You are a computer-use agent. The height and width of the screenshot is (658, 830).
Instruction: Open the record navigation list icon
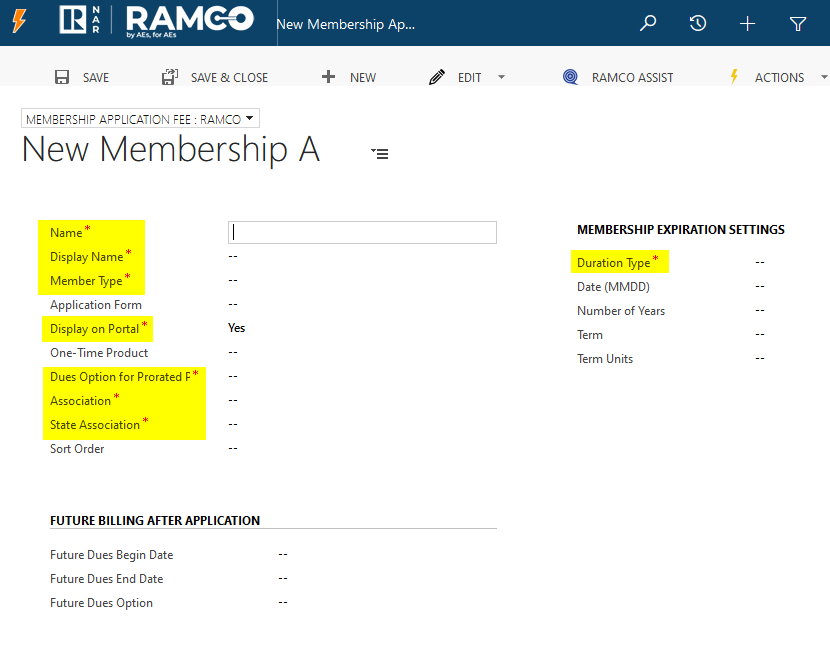380,153
